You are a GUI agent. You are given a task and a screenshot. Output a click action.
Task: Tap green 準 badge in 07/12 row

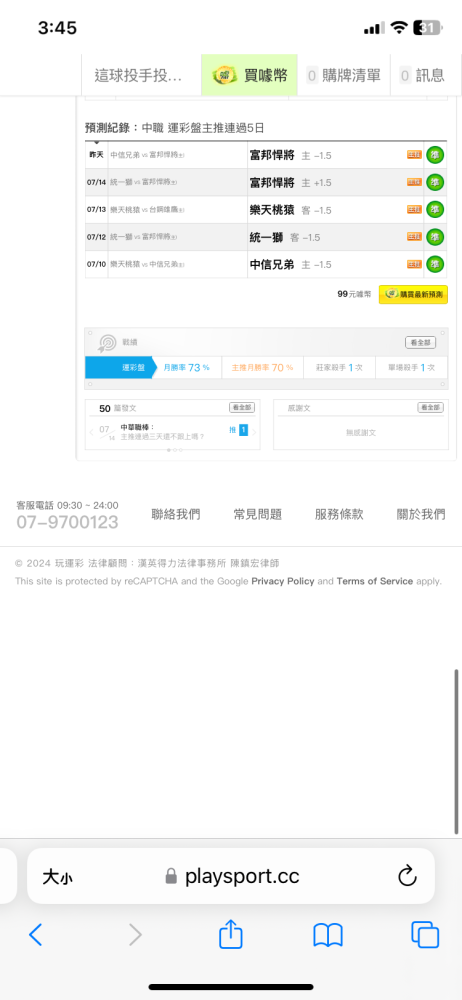(x=435, y=237)
